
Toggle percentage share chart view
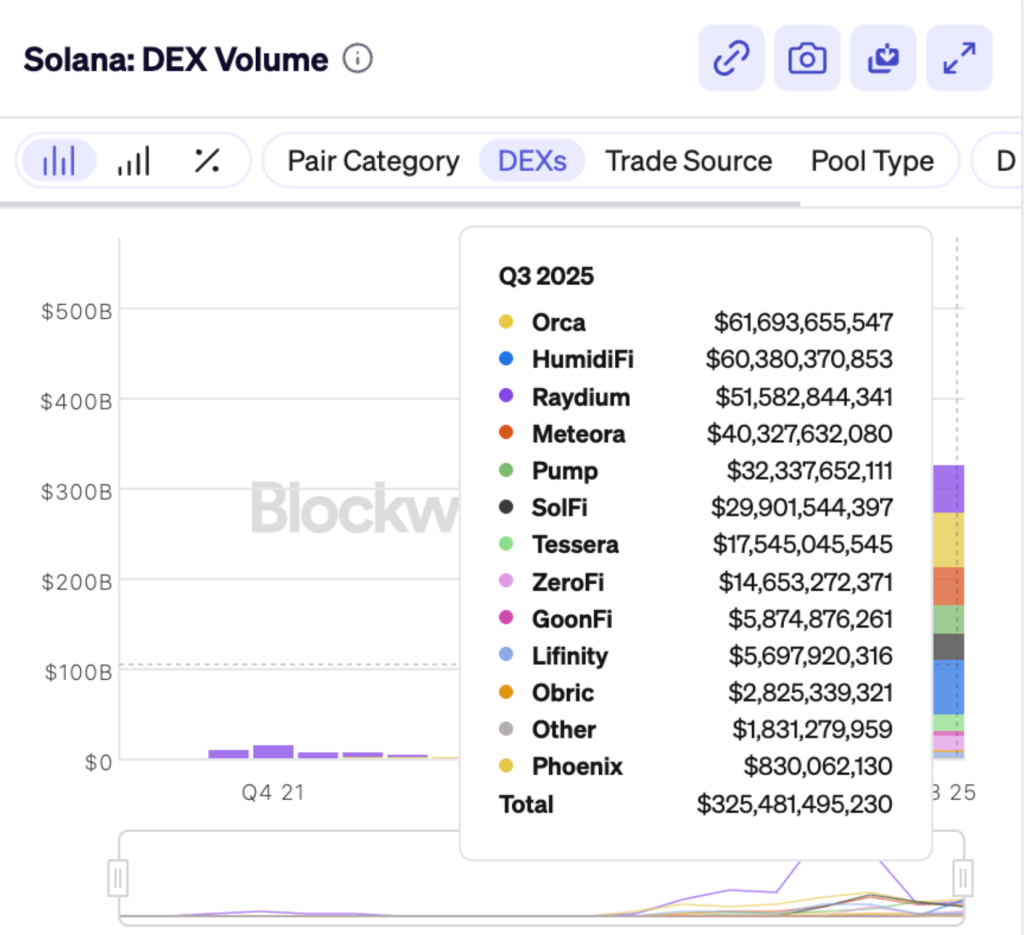coord(207,161)
